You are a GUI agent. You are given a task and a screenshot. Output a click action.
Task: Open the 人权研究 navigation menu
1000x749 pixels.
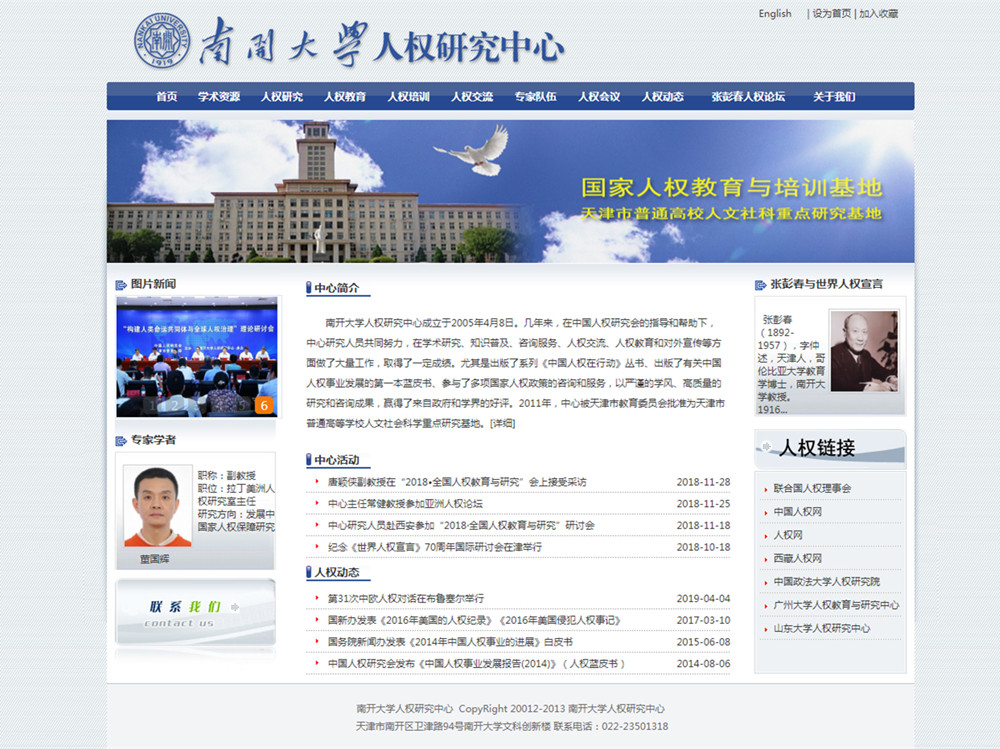pos(281,97)
